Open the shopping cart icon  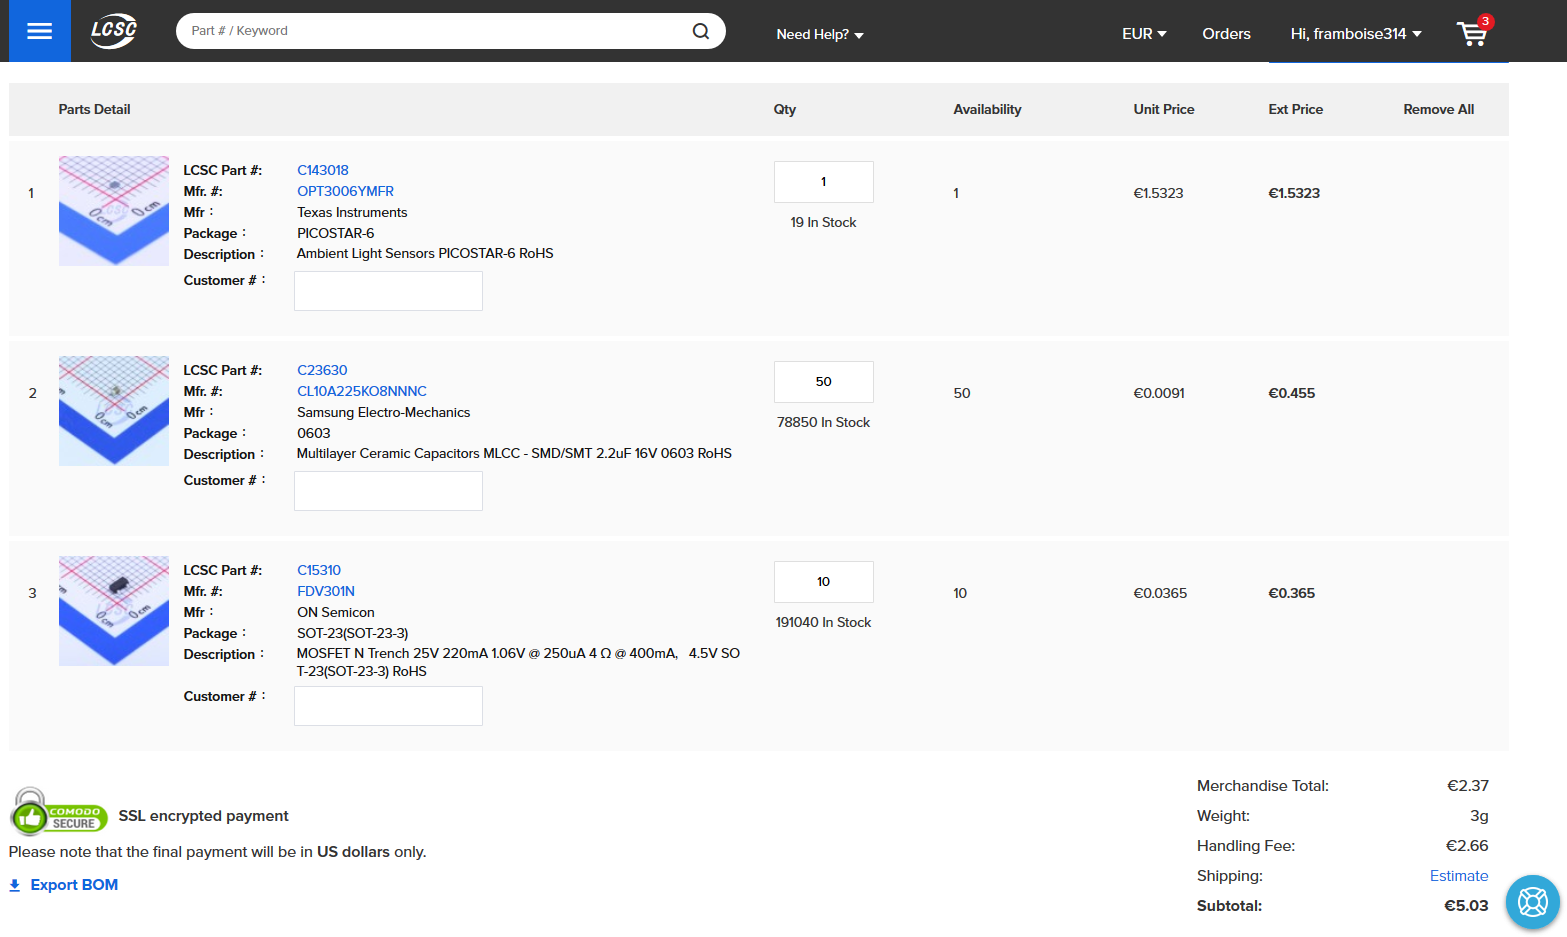1473,33
